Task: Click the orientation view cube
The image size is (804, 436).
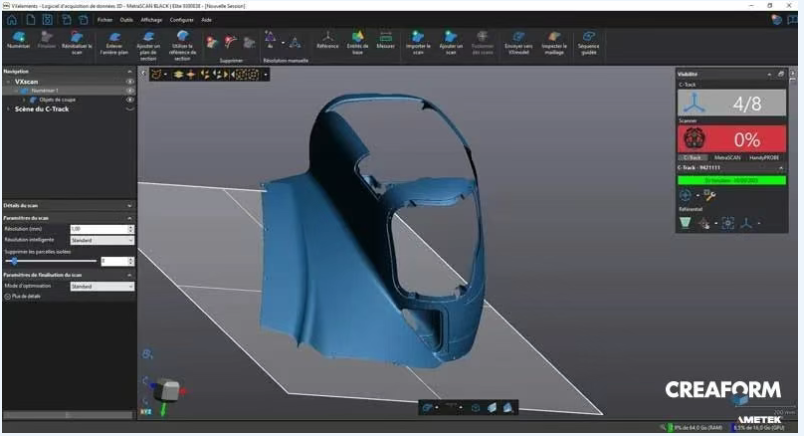Action: coord(169,390)
